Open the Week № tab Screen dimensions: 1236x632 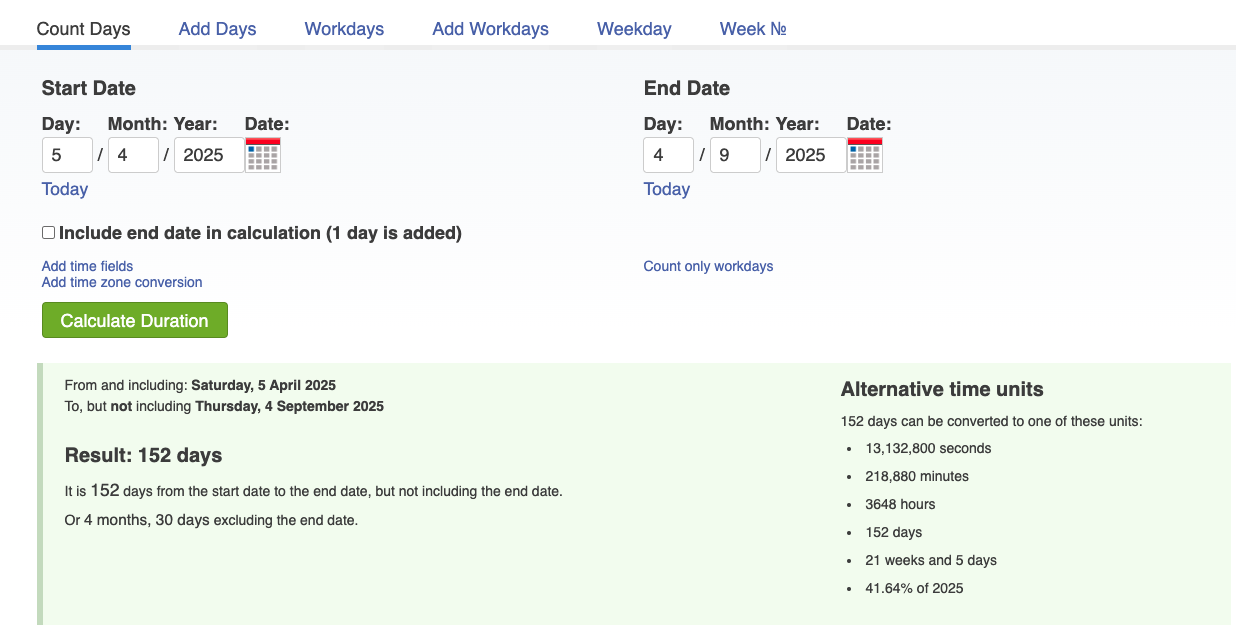pos(753,29)
